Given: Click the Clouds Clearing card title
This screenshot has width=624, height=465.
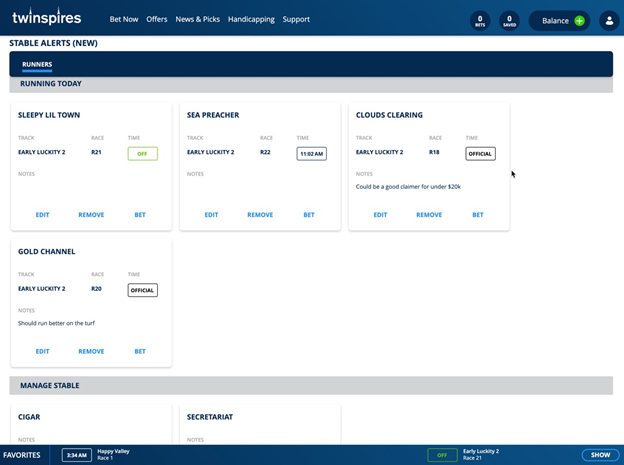Looking at the screenshot, I should point(389,115).
